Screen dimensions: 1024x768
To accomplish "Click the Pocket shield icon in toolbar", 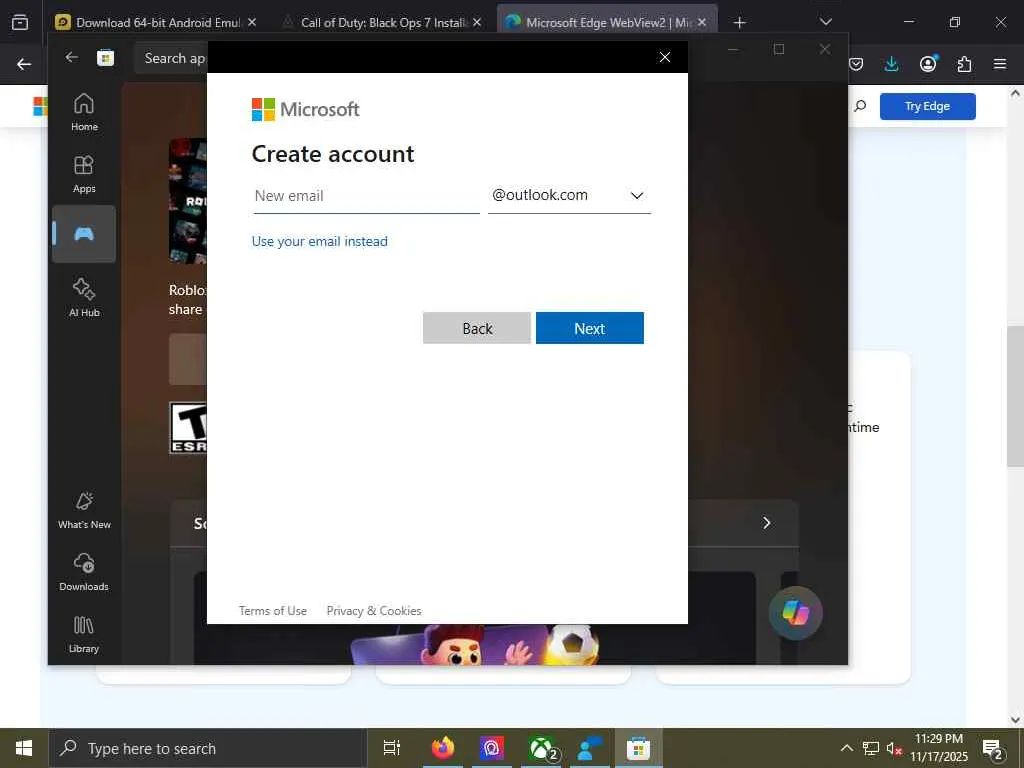I will click(856, 64).
